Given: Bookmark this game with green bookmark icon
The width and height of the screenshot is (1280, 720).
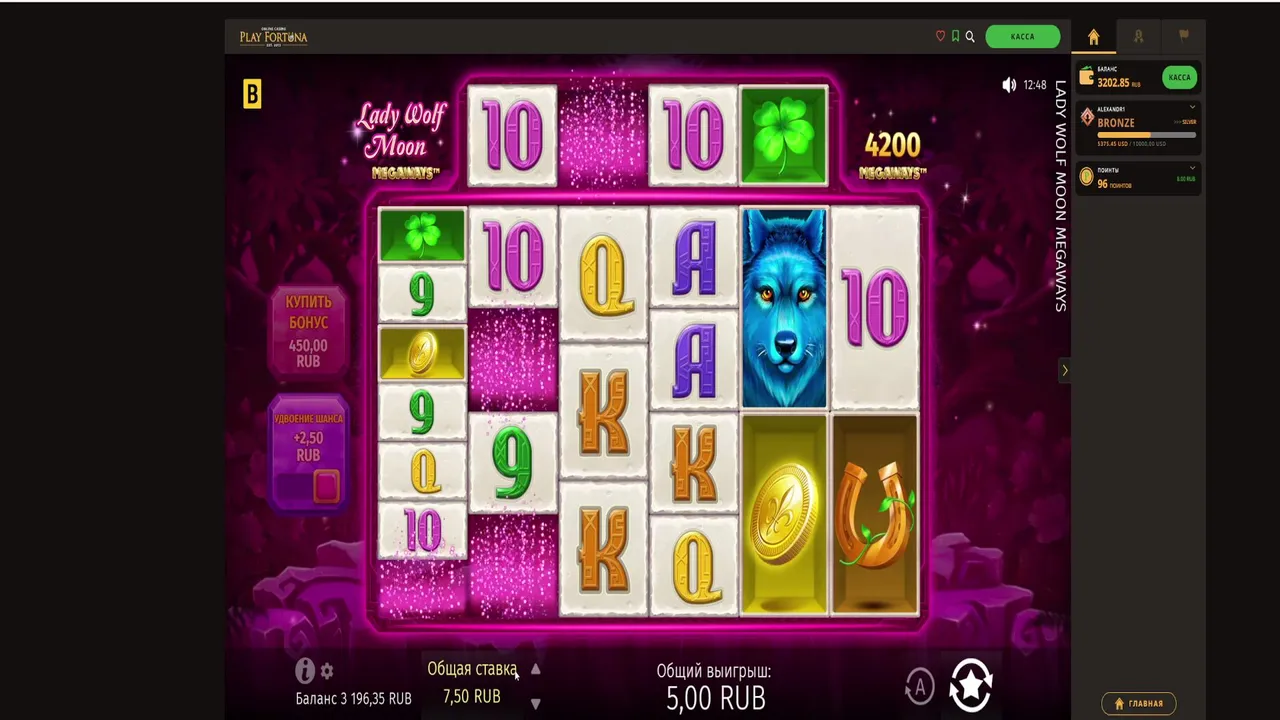Looking at the screenshot, I should (x=955, y=37).
